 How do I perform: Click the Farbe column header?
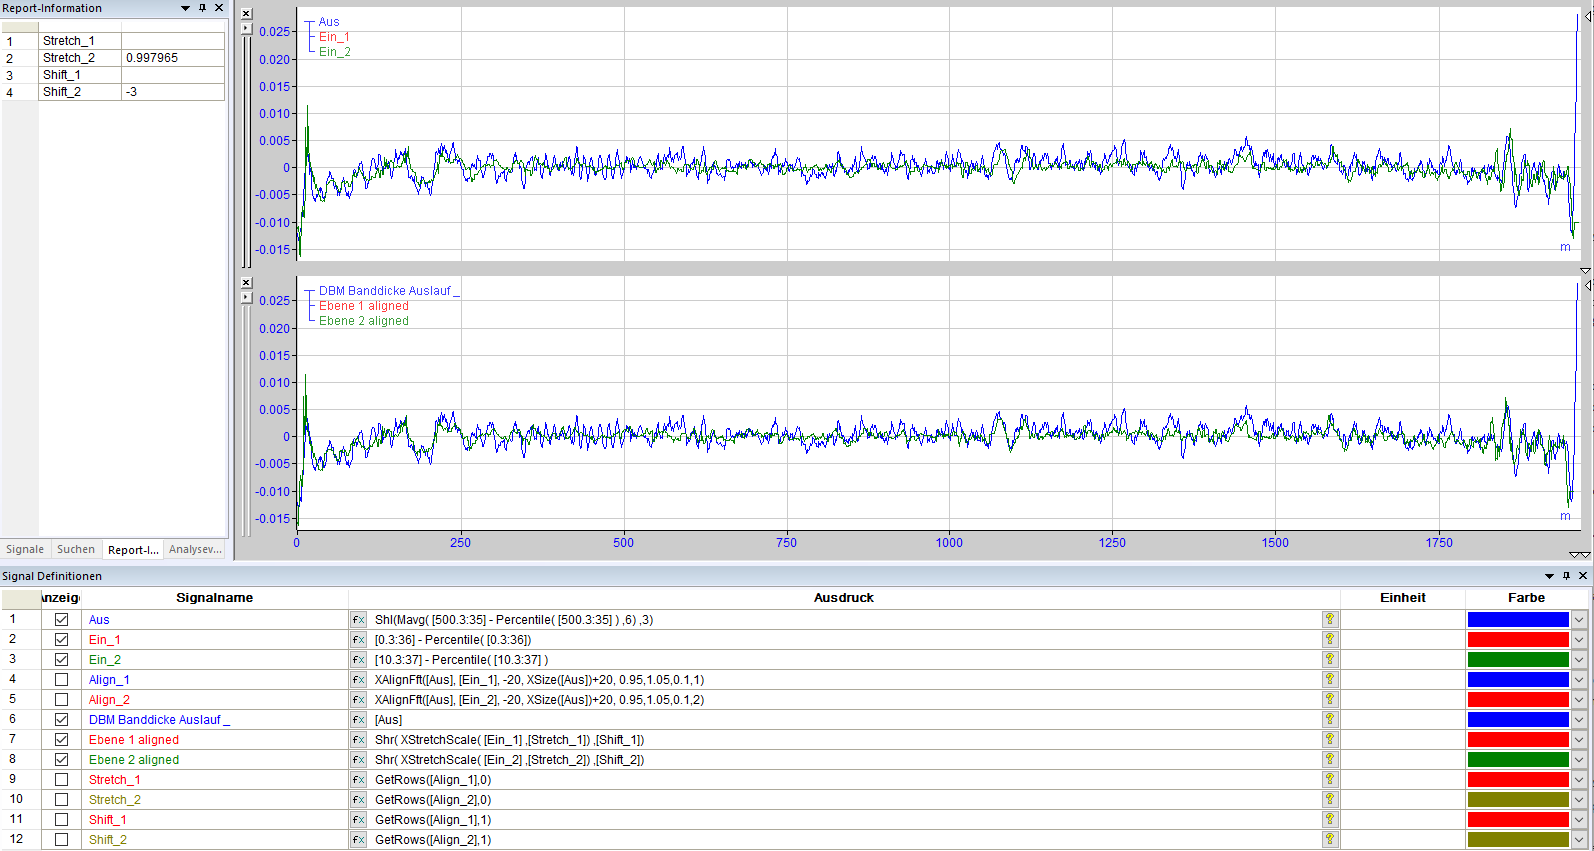pos(1526,598)
